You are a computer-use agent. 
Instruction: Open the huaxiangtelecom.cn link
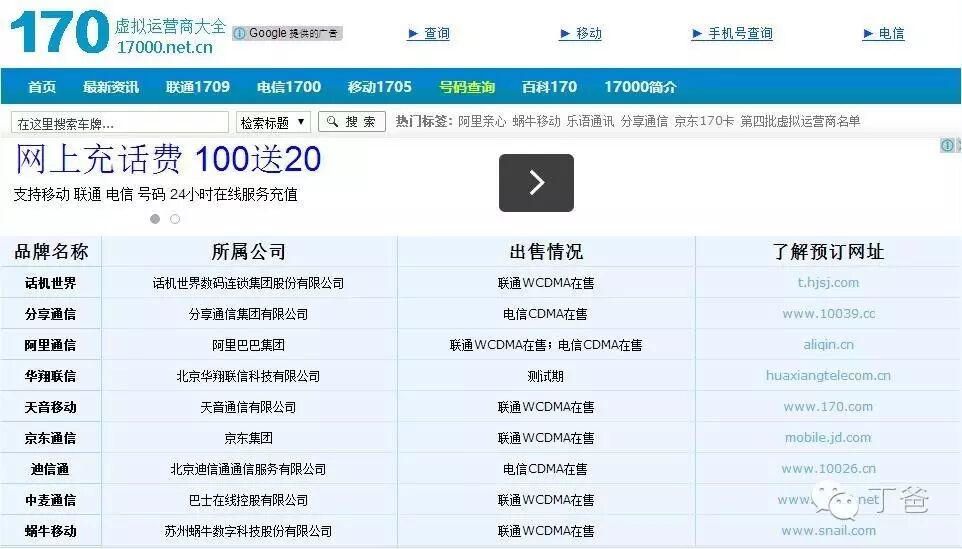828,375
